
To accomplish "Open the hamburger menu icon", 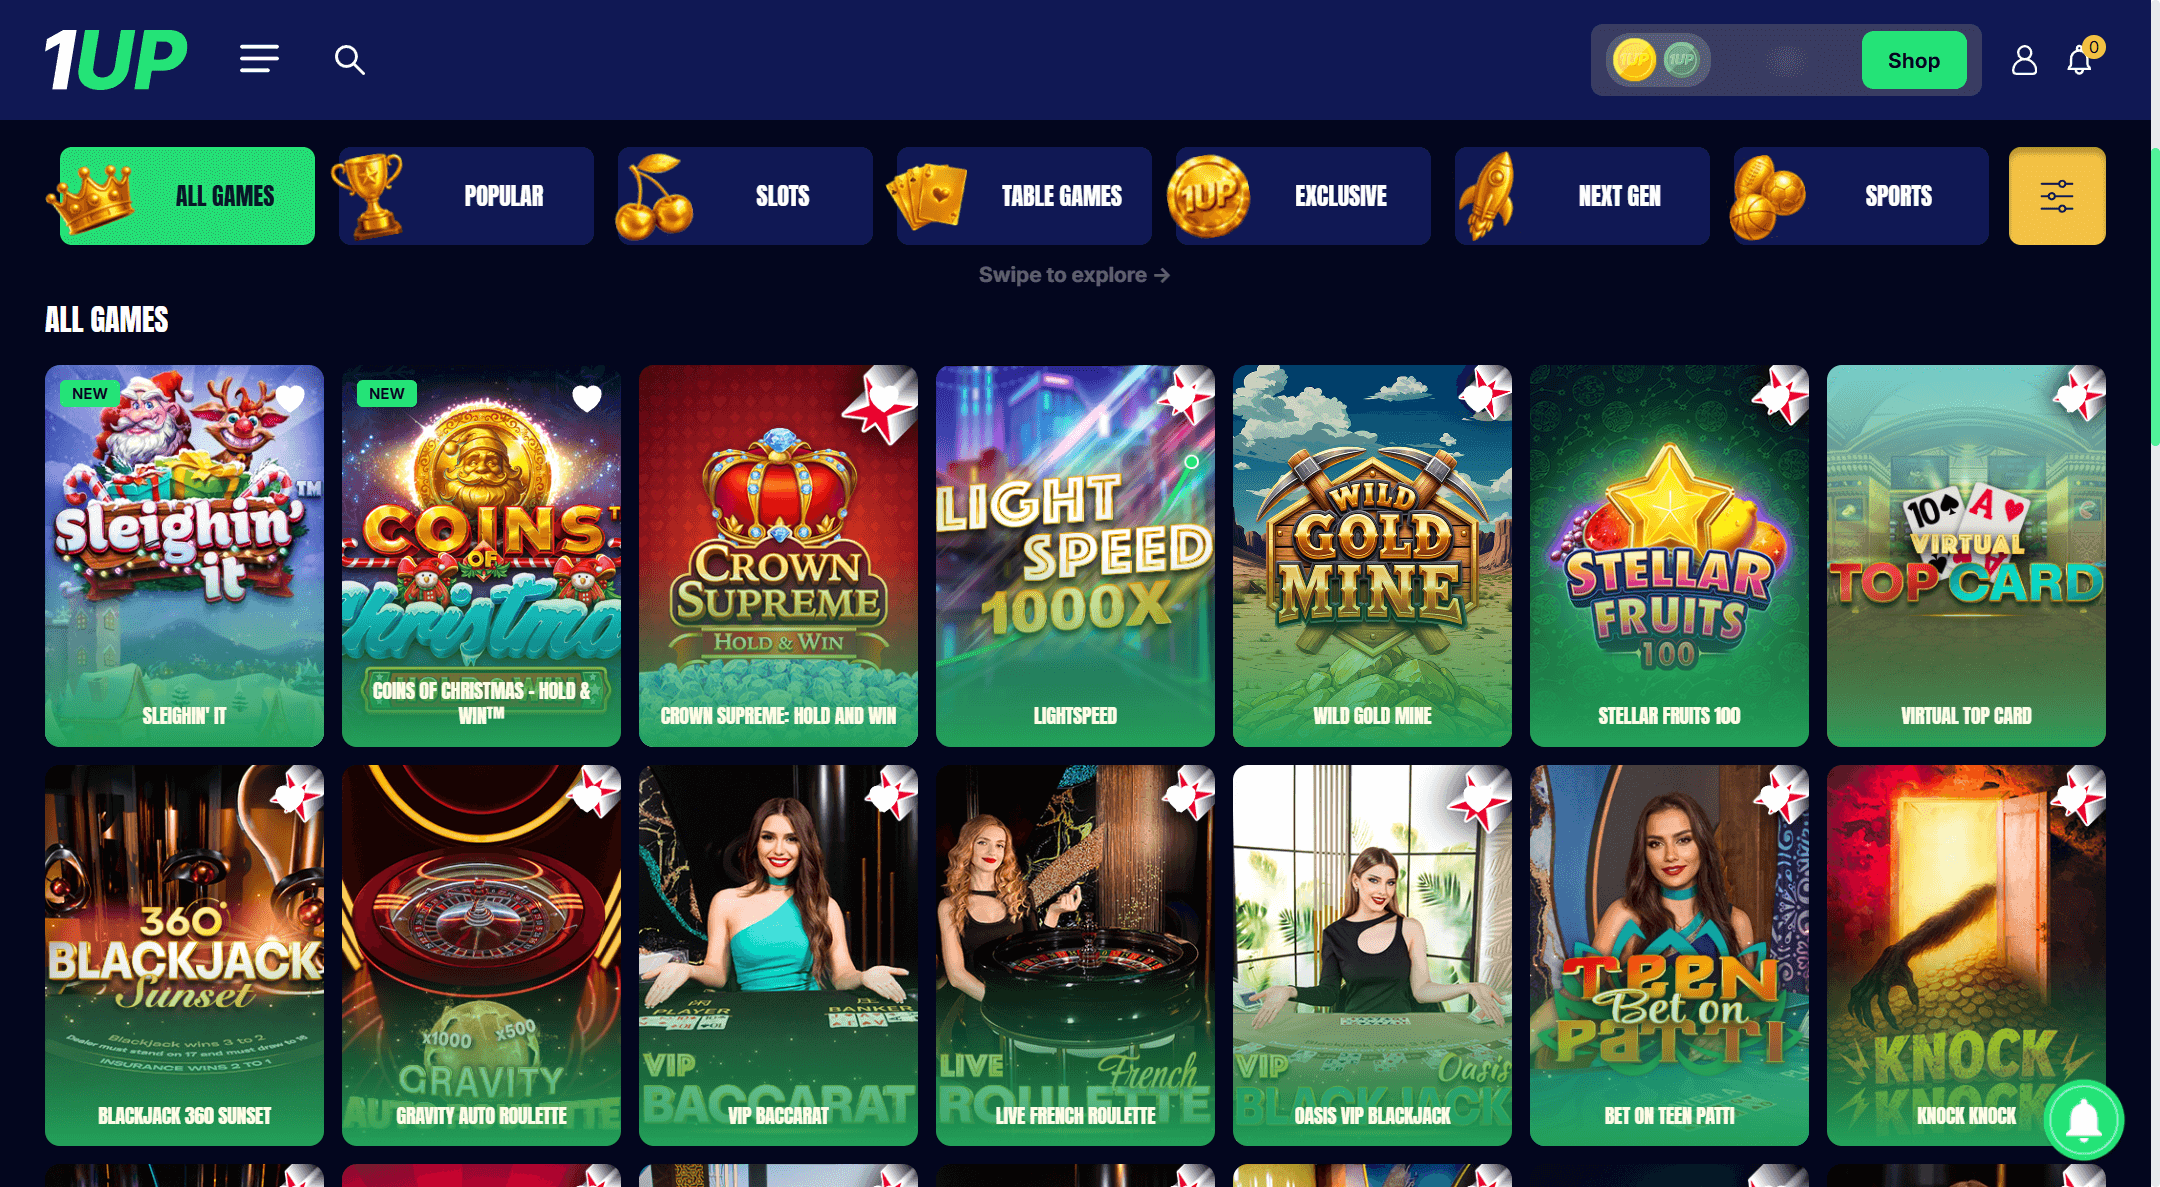I will pyautogui.click(x=259, y=60).
